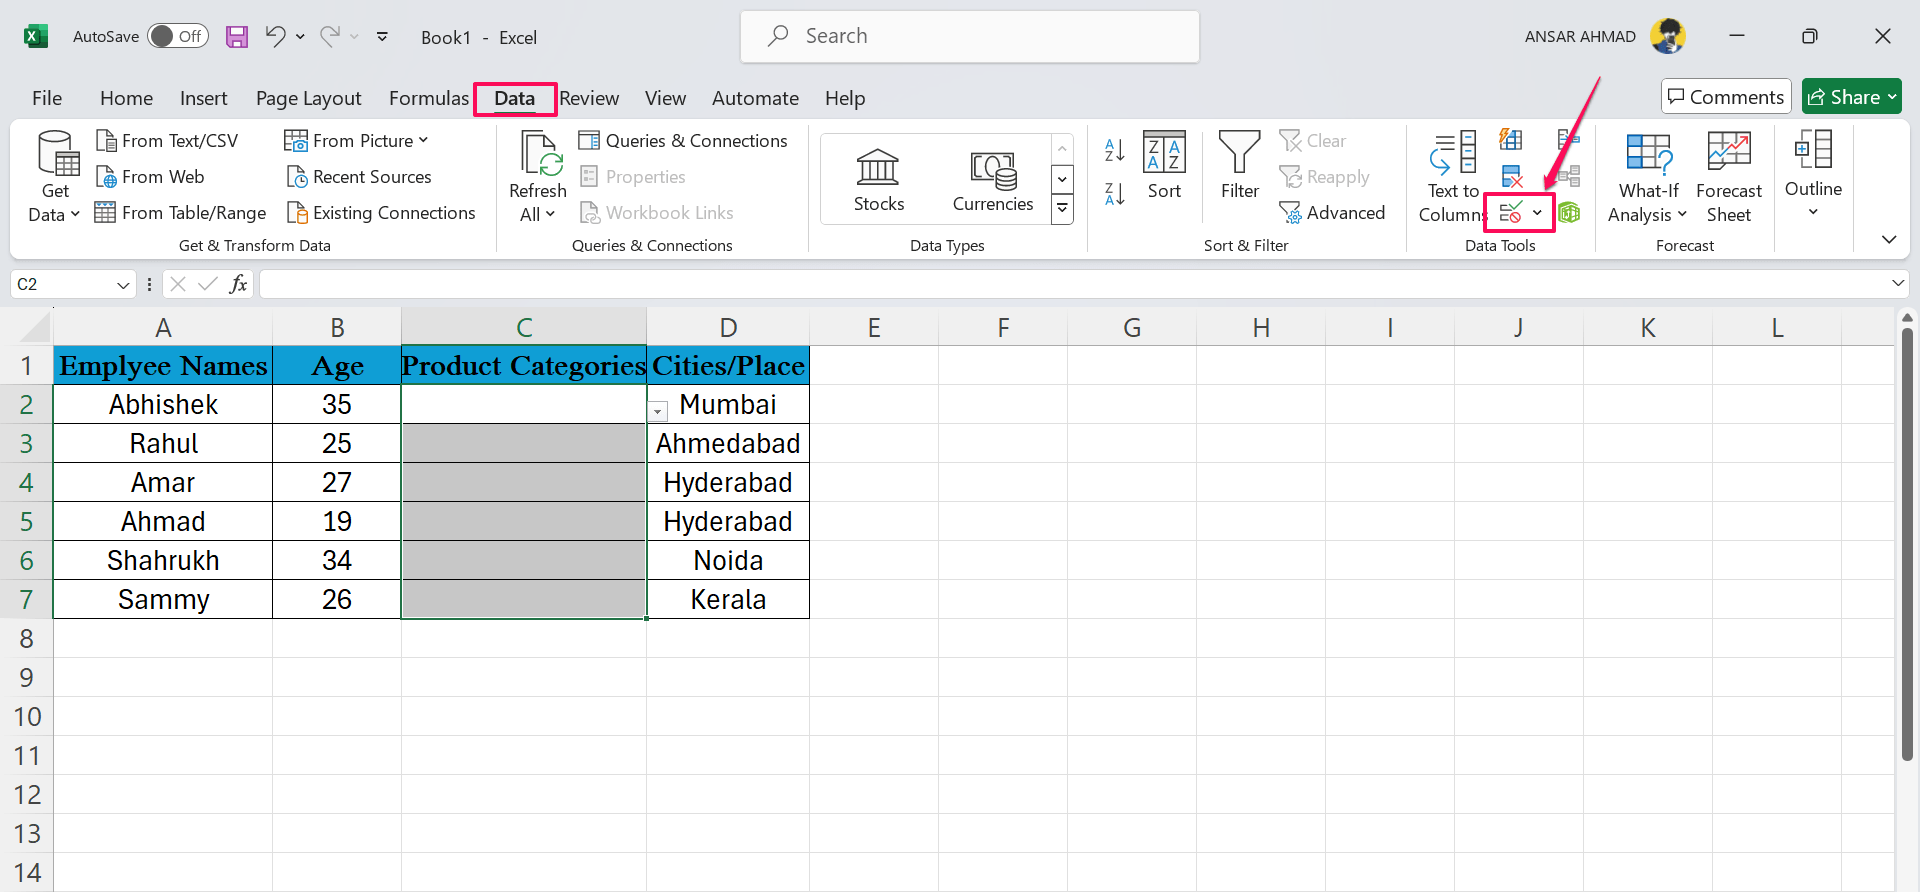Screen dimensions: 1920x892
Task: Collapse the ribbon with chevron
Action: pyautogui.click(x=1889, y=240)
